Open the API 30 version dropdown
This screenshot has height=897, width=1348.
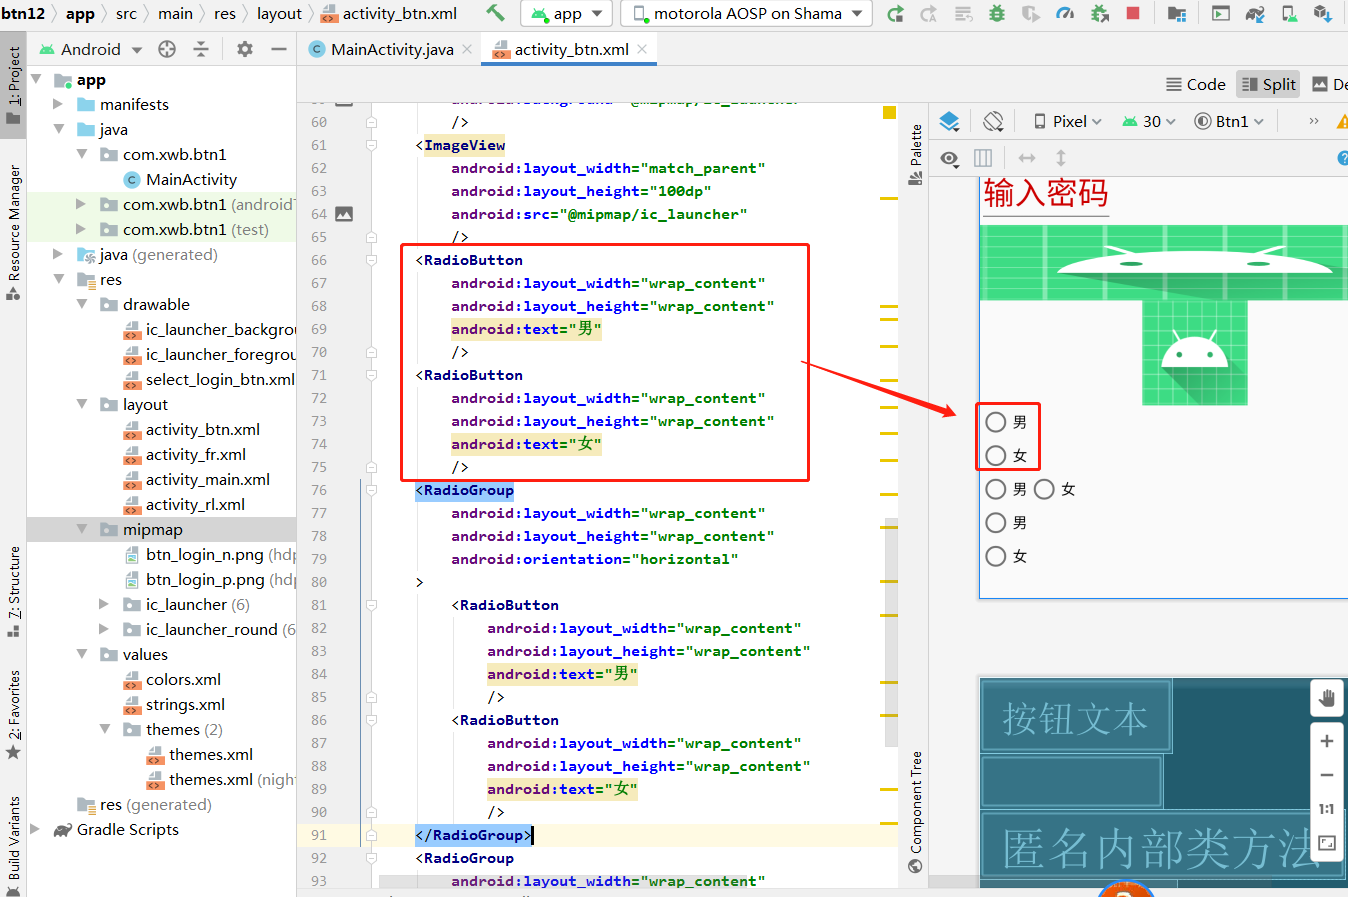click(1148, 121)
